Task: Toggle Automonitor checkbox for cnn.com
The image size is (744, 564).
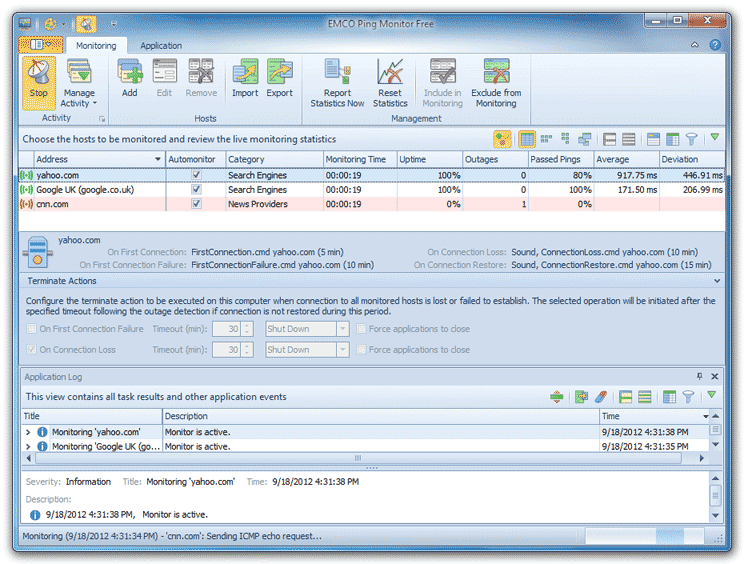Action: coord(196,204)
